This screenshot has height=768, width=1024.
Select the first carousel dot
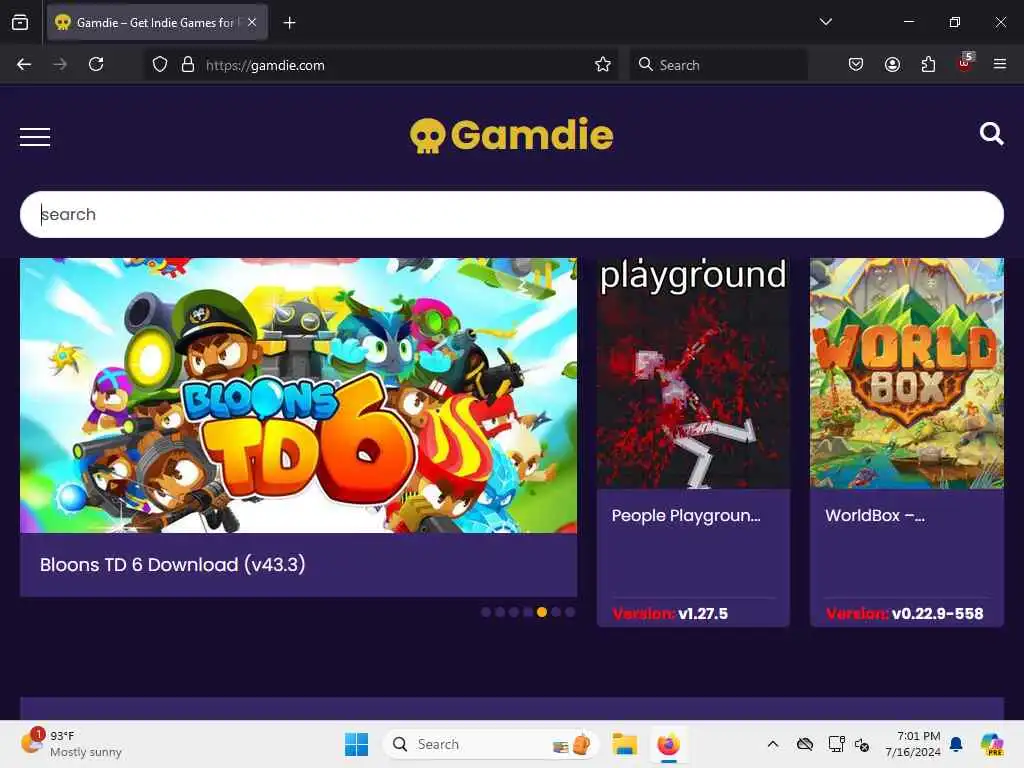486,612
